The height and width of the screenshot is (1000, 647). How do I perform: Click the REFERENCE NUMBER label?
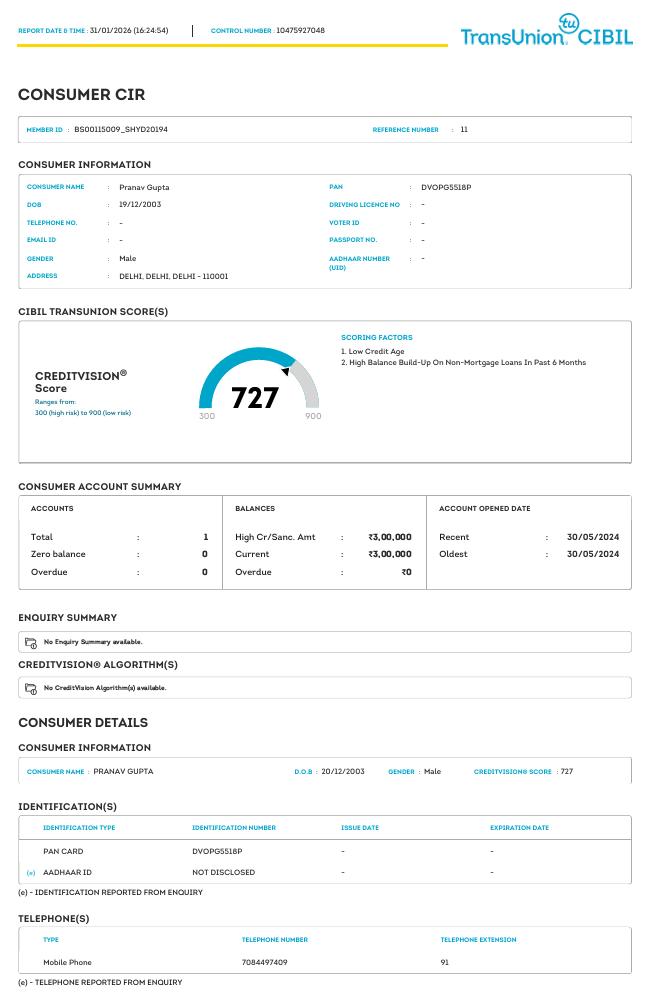click(x=405, y=130)
